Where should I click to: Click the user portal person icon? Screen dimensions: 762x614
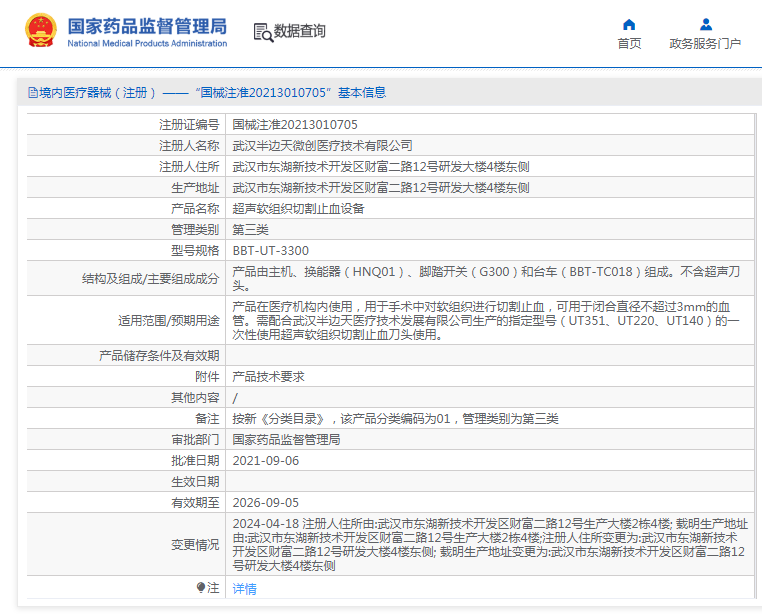[x=706, y=24]
